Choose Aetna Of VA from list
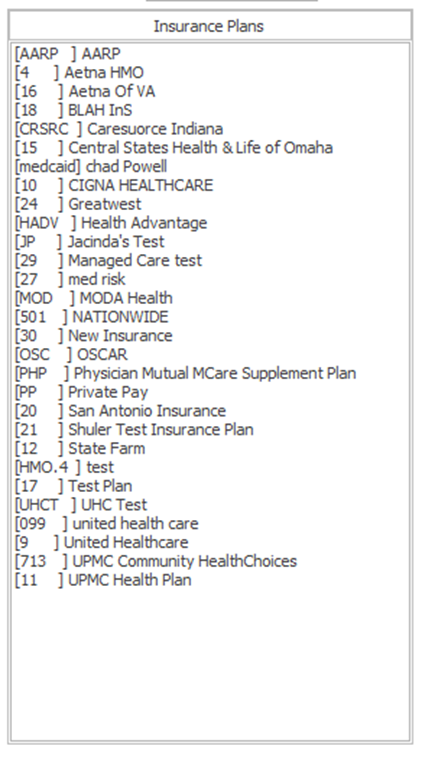This screenshot has width=422, height=759. 85,91
